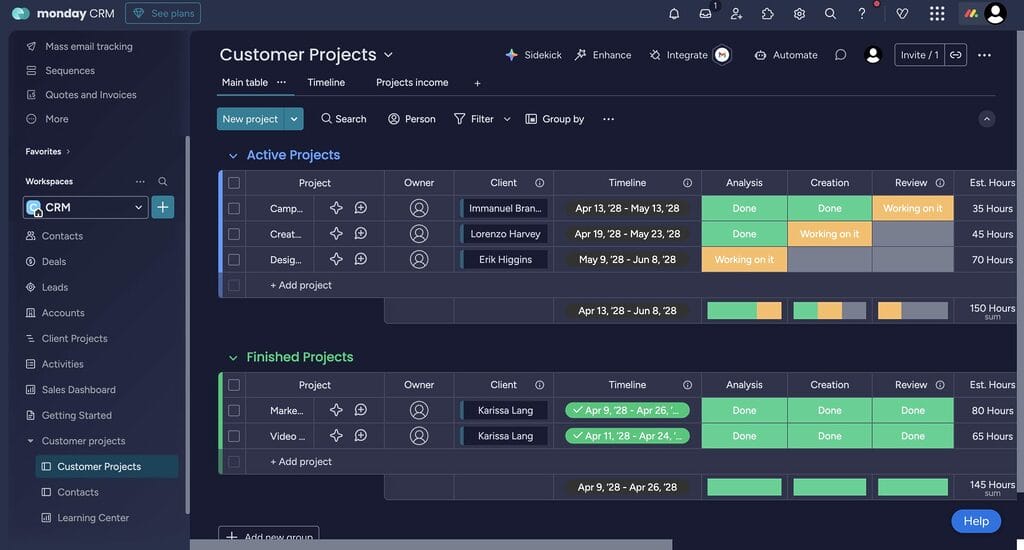
Task: Expand New project button dropdown arrow
Action: (x=294, y=119)
